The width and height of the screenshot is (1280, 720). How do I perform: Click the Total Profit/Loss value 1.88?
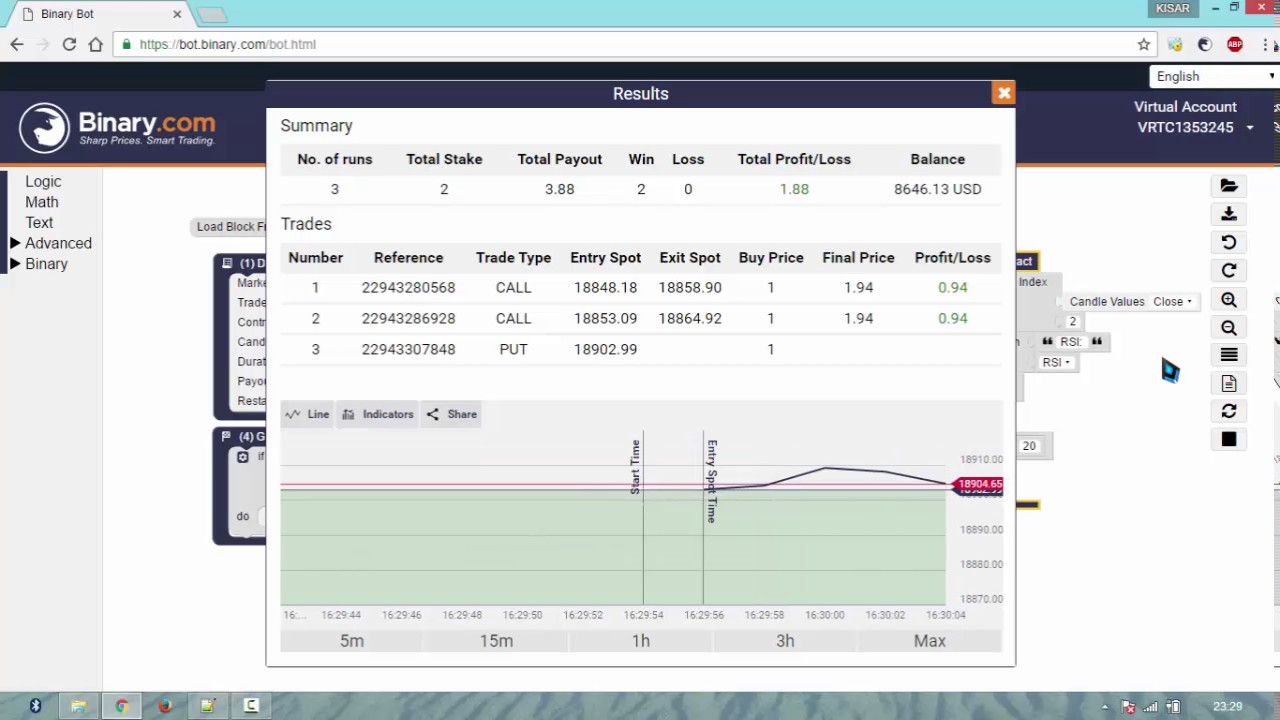point(794,189)
